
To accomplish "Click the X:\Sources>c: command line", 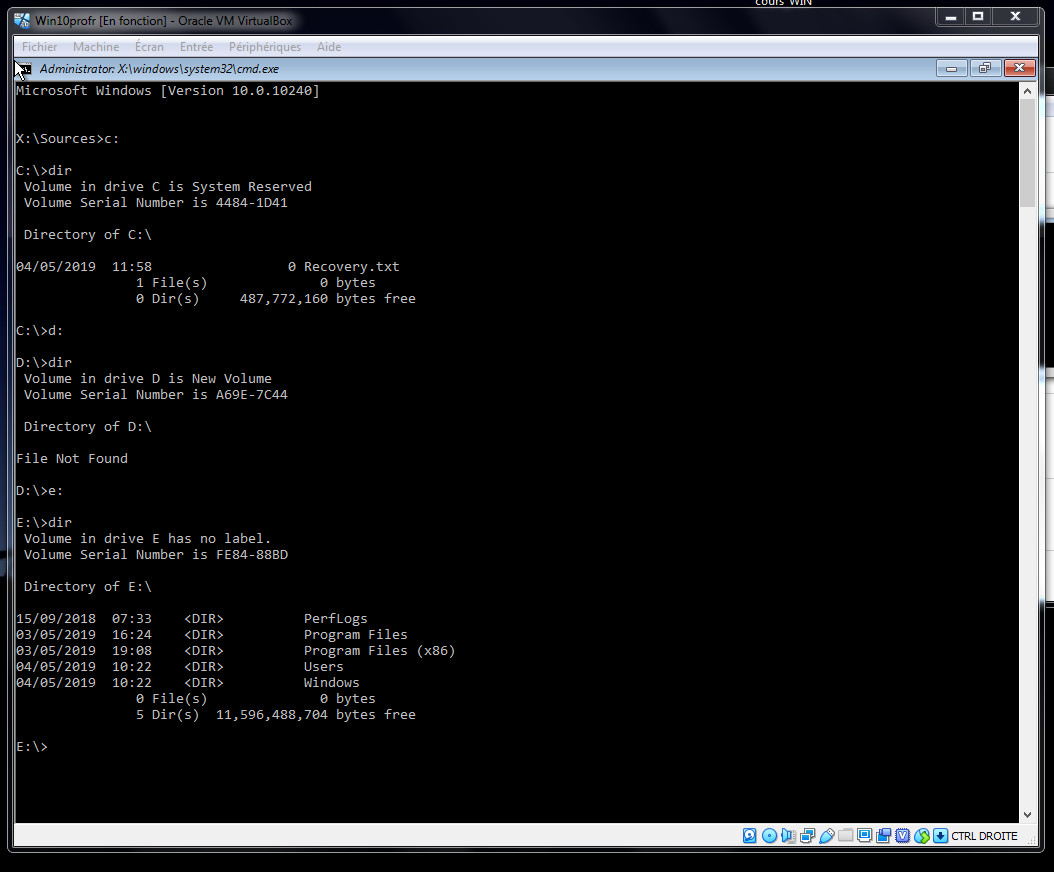I will tap(67, 138).
